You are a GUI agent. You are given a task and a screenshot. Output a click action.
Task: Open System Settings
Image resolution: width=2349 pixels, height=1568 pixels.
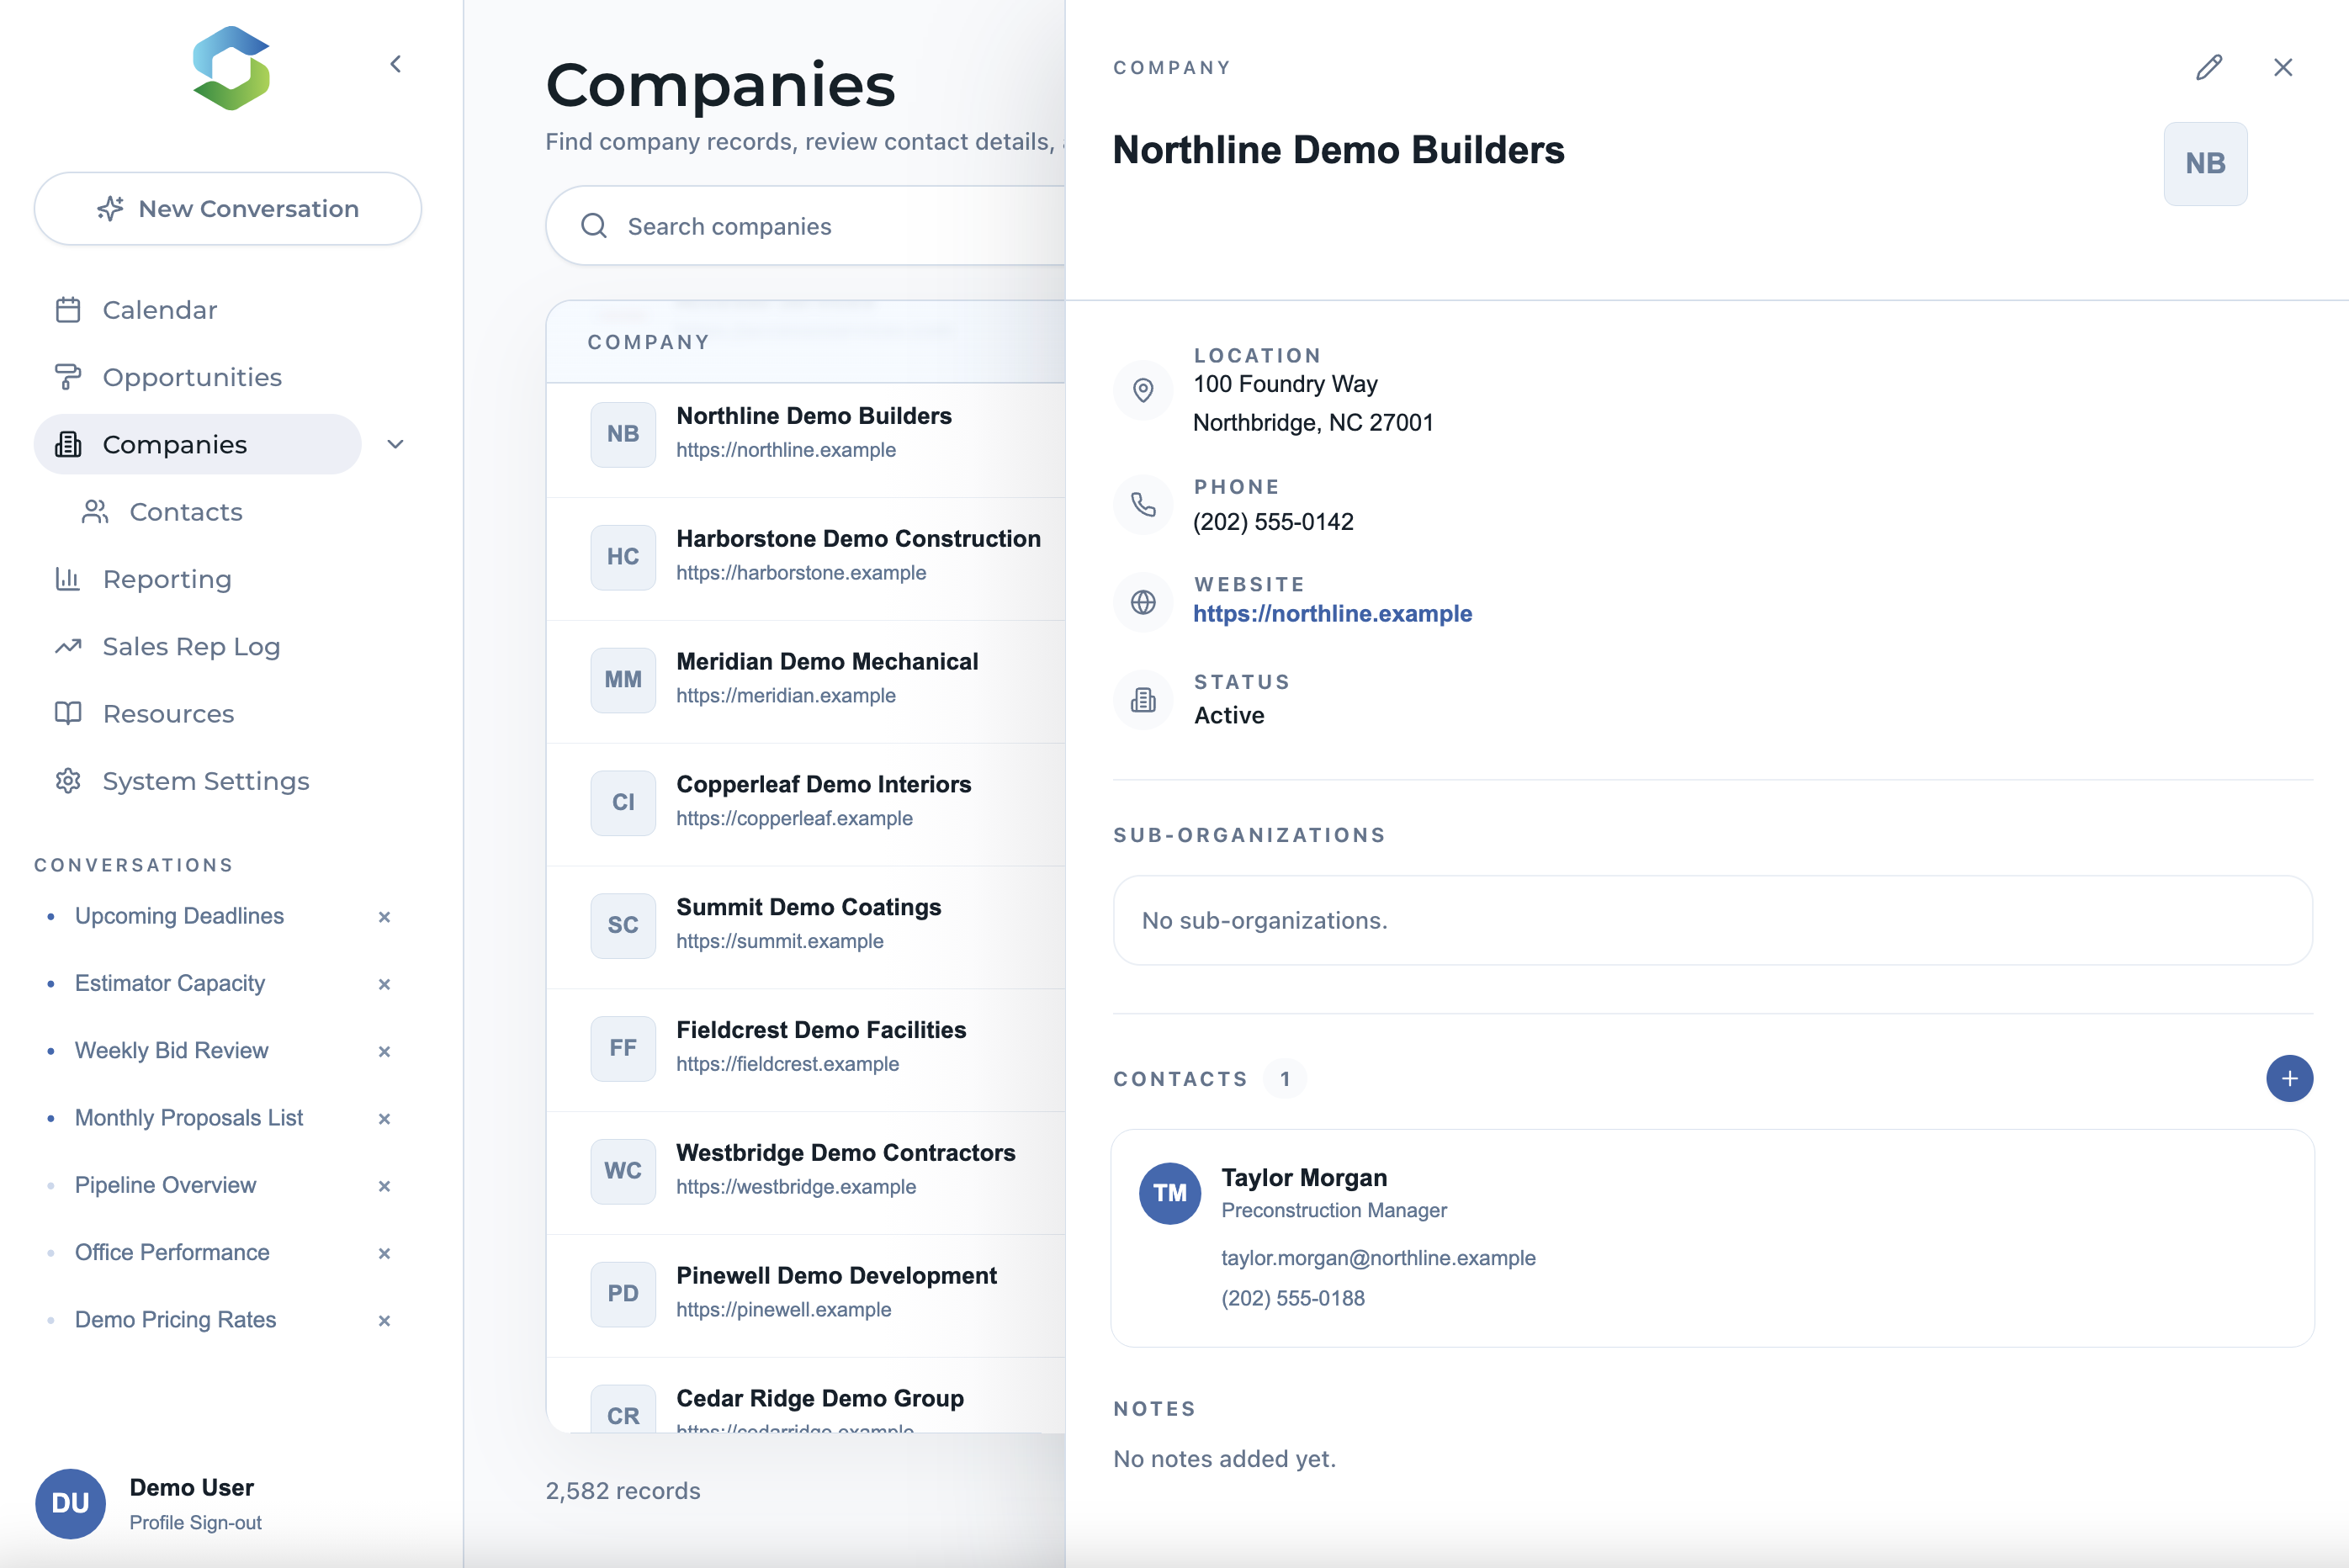pyautogui.click(x=206, y=781)
